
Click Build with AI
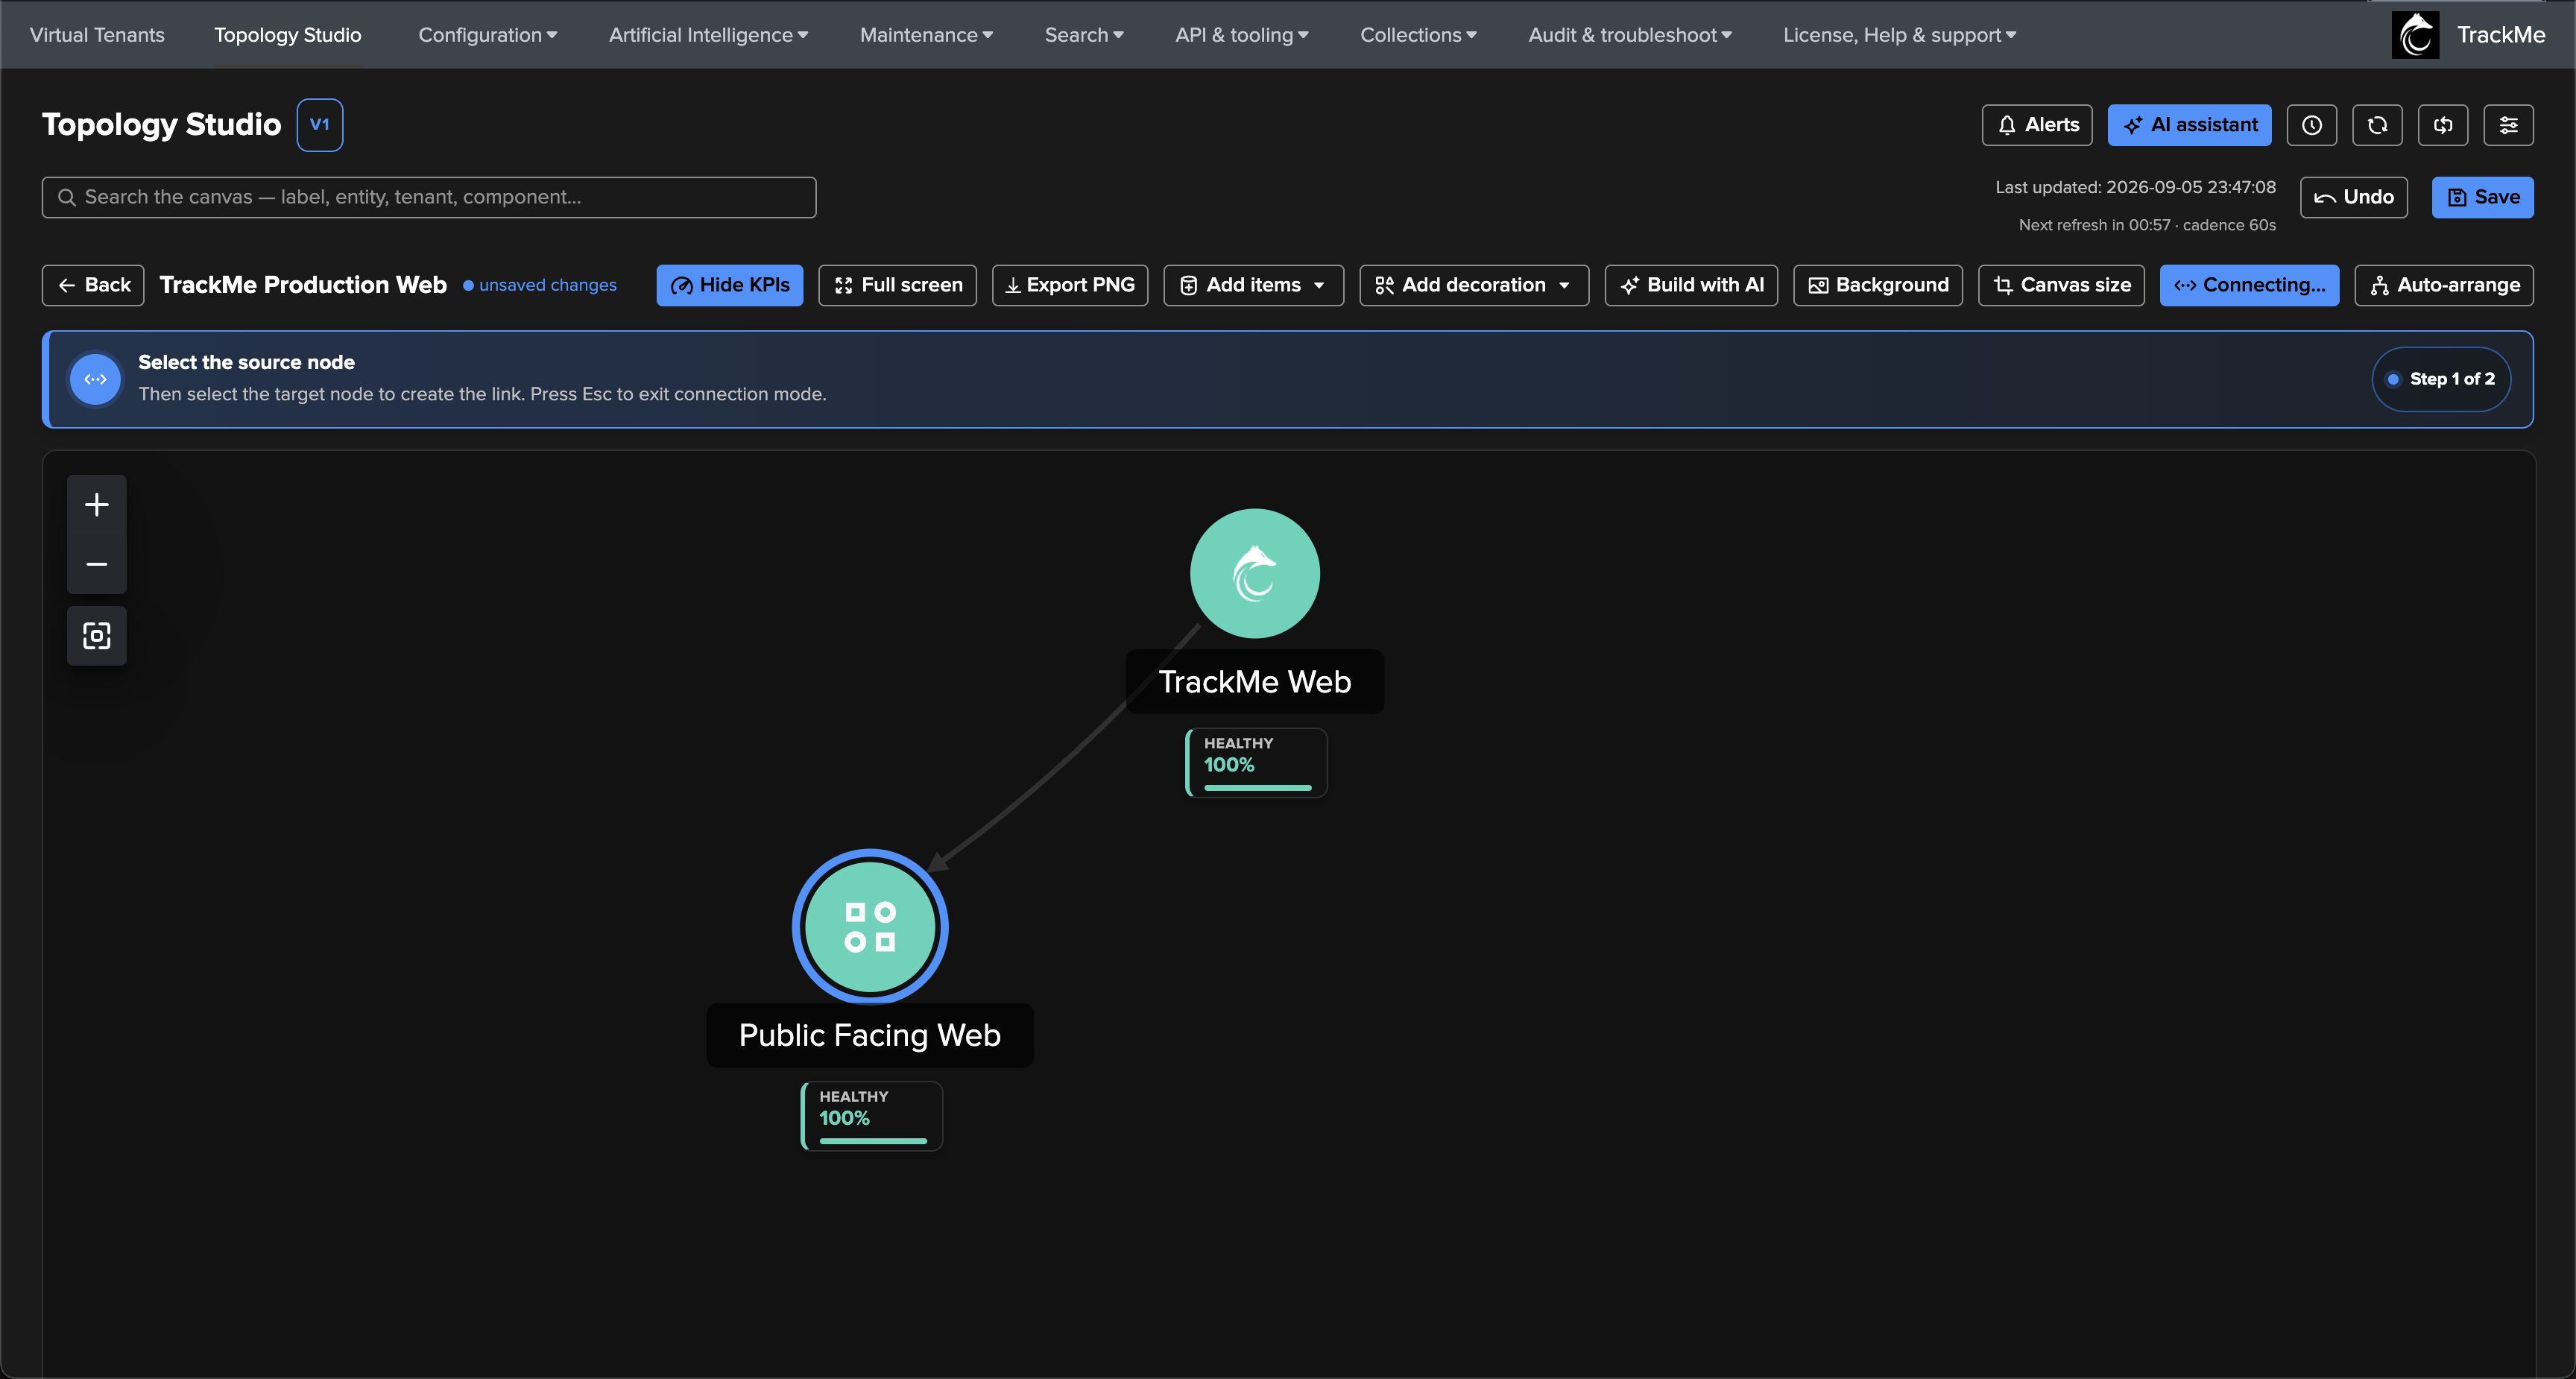1691,285
